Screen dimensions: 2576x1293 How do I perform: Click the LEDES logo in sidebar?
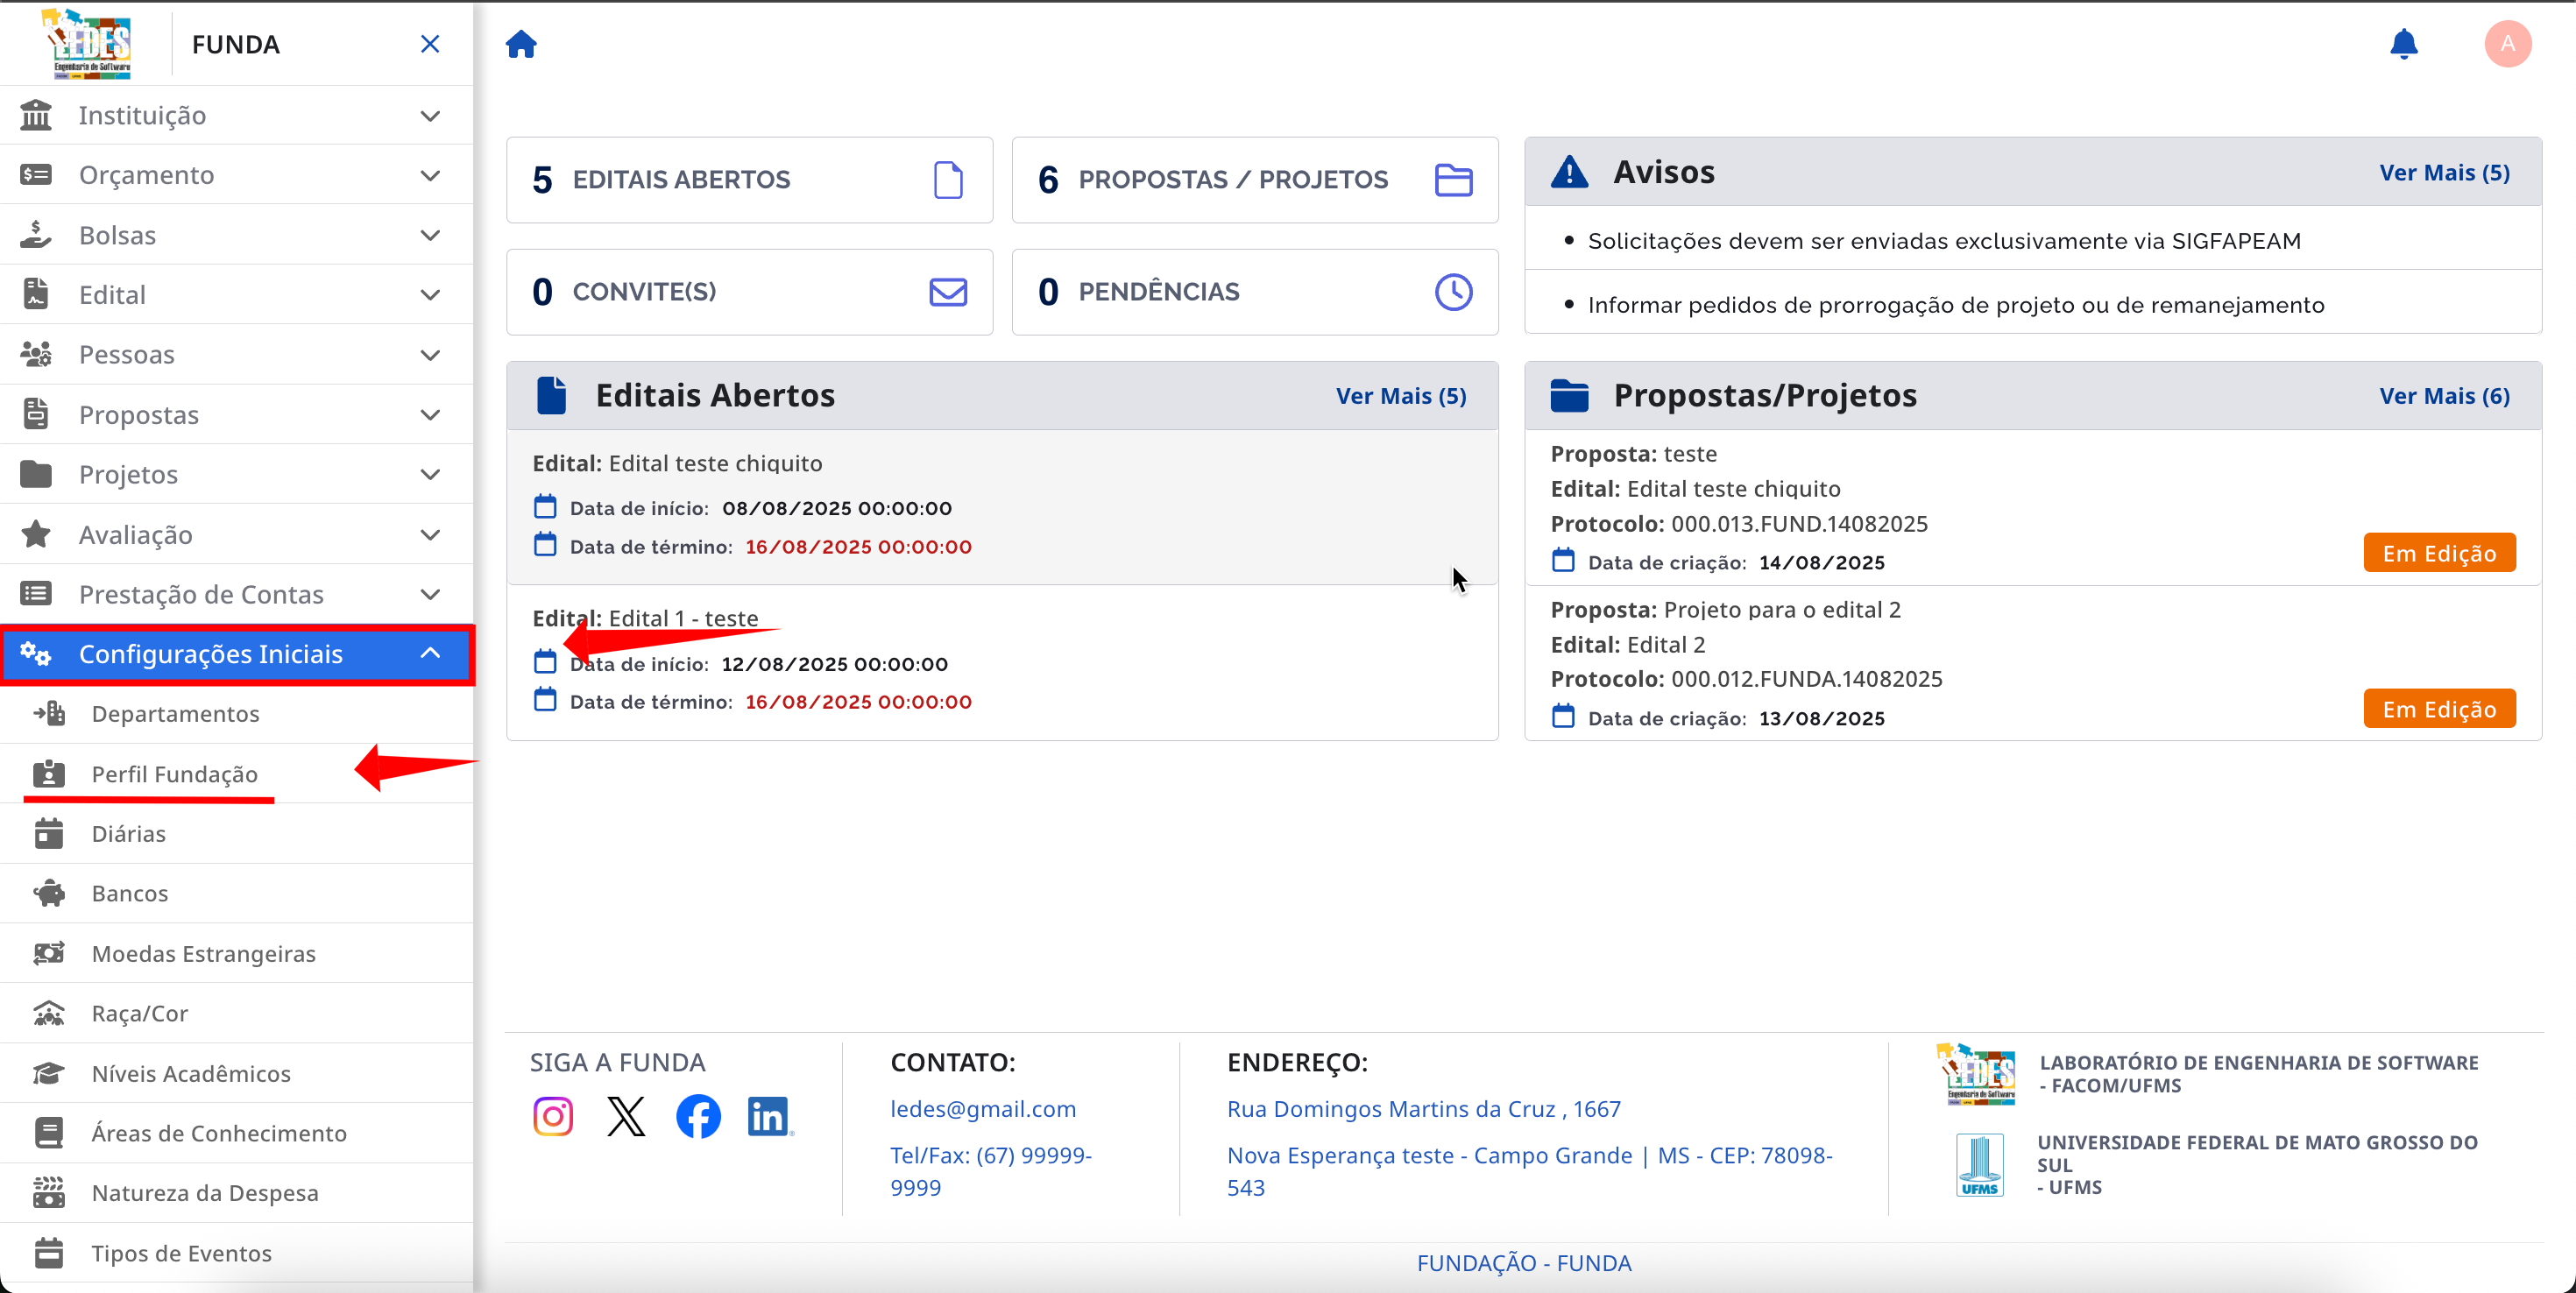88,43
